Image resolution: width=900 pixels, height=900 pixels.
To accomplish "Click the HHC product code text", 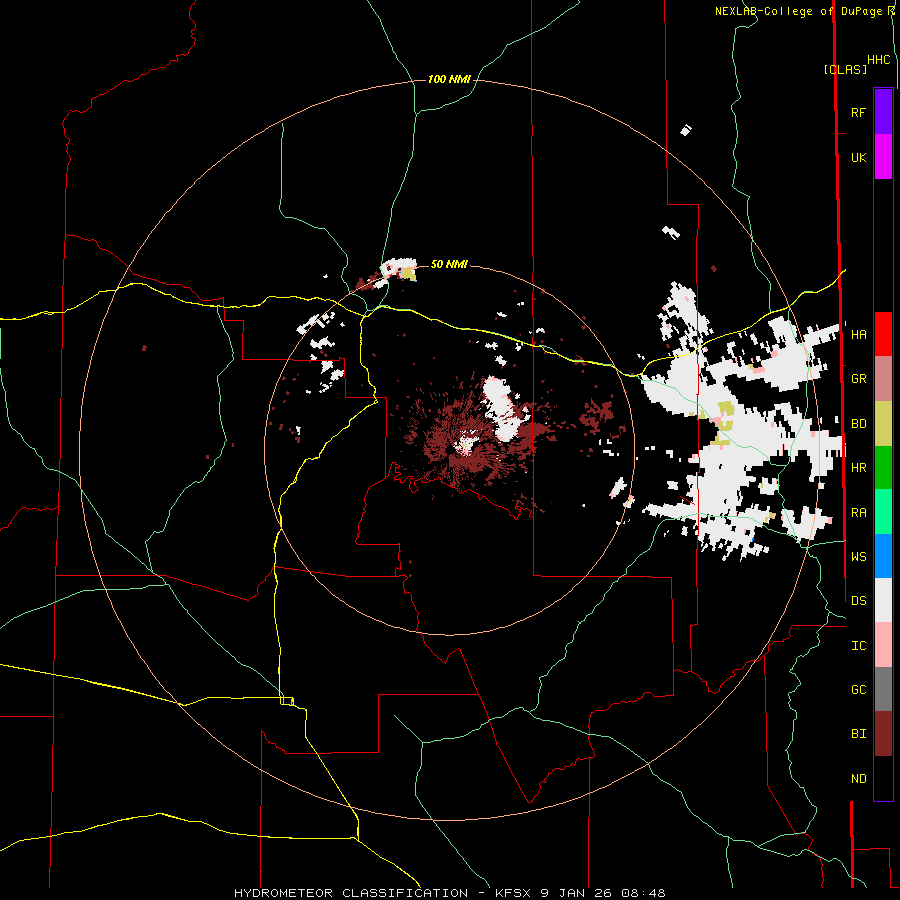I will (879, 60).
